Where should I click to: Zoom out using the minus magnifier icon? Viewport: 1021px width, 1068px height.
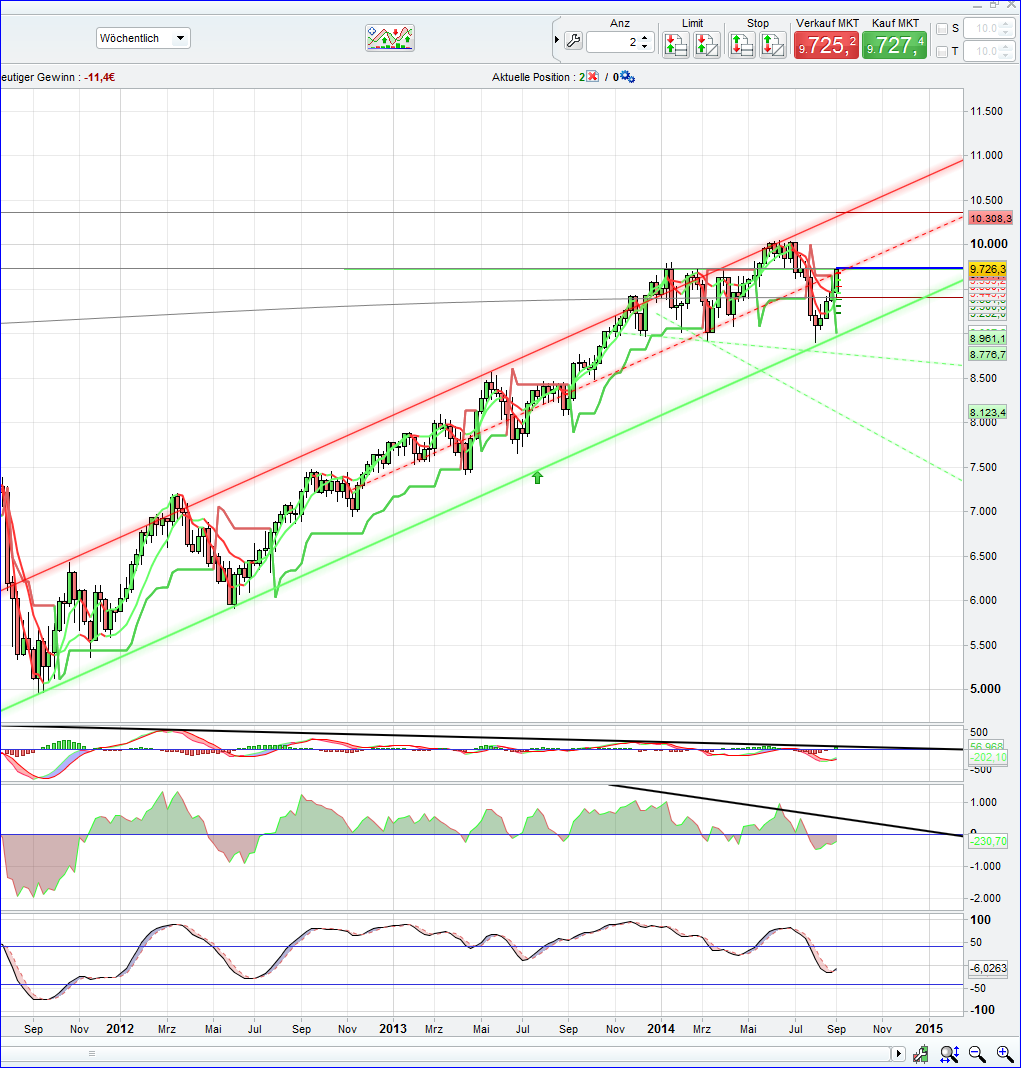click(977, 1054)
